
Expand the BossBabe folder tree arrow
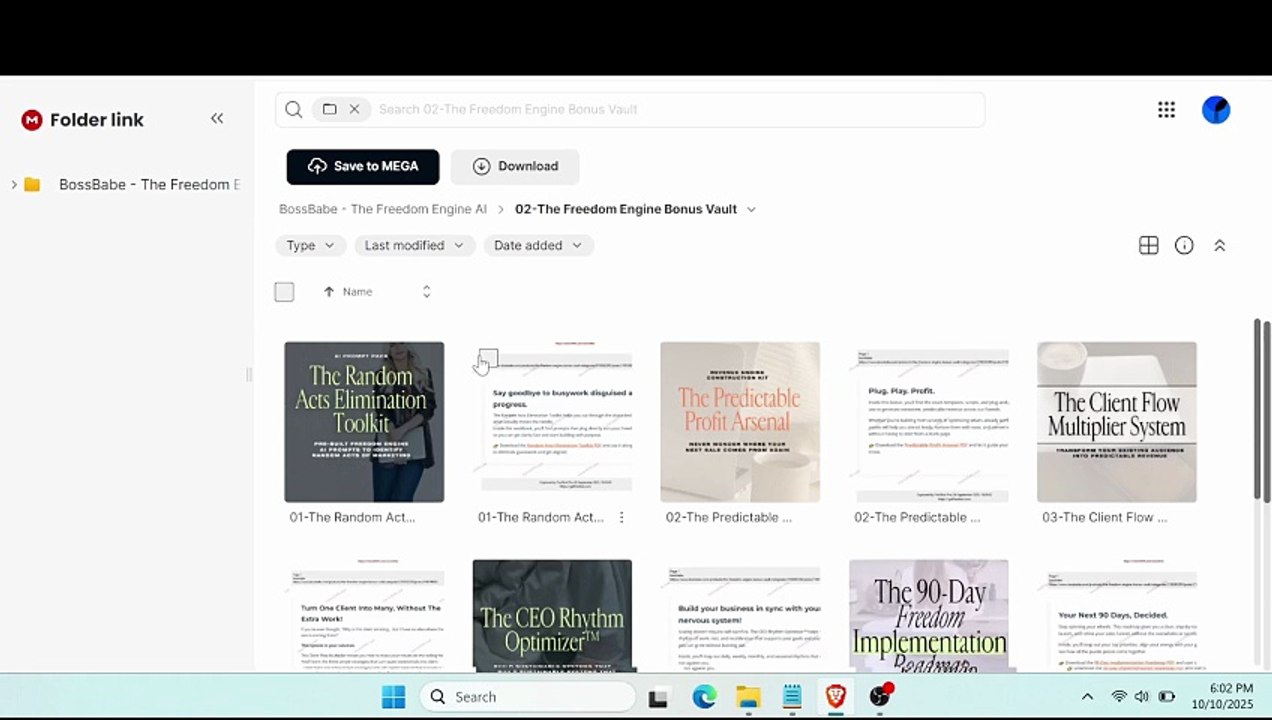(x=13, y=185)
